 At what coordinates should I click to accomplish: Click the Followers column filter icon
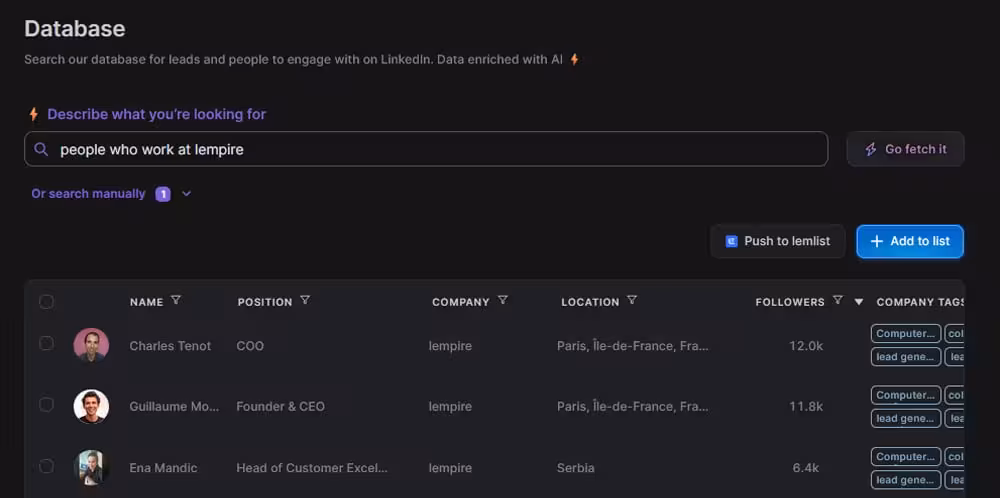[x=837, y=301]
